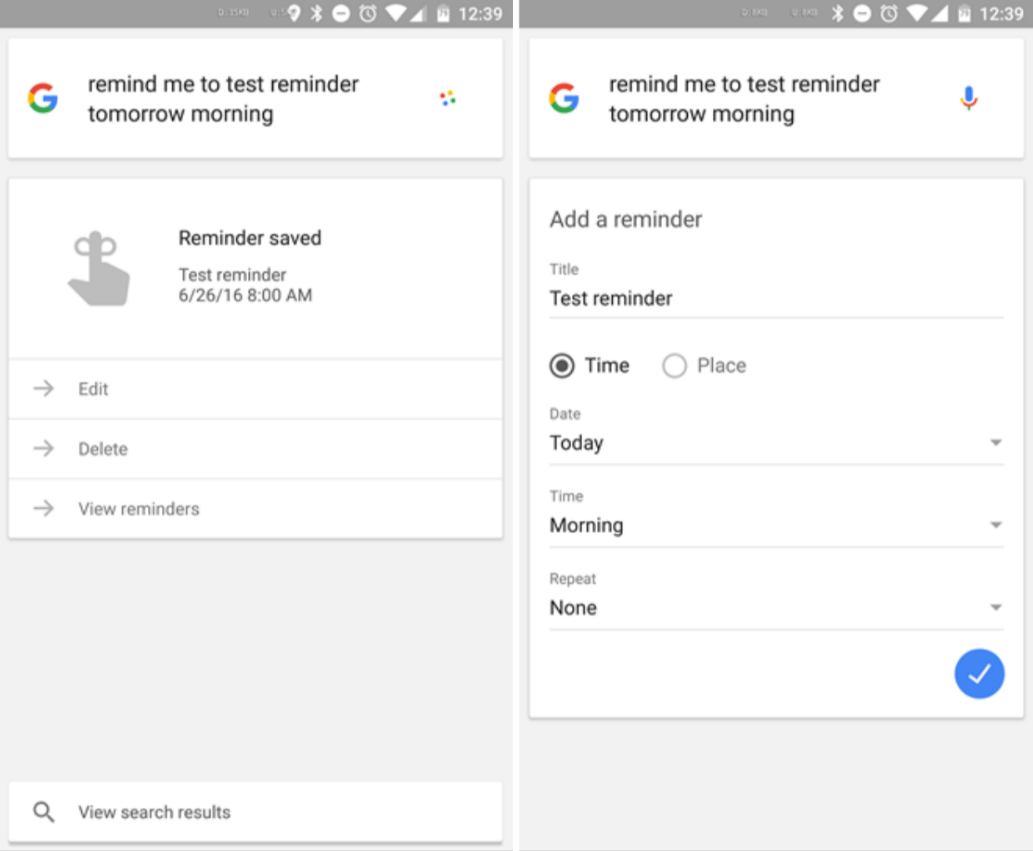Screen dimensions: 1033x851
Task: Select the Place radio button
Action: point(675,366)
